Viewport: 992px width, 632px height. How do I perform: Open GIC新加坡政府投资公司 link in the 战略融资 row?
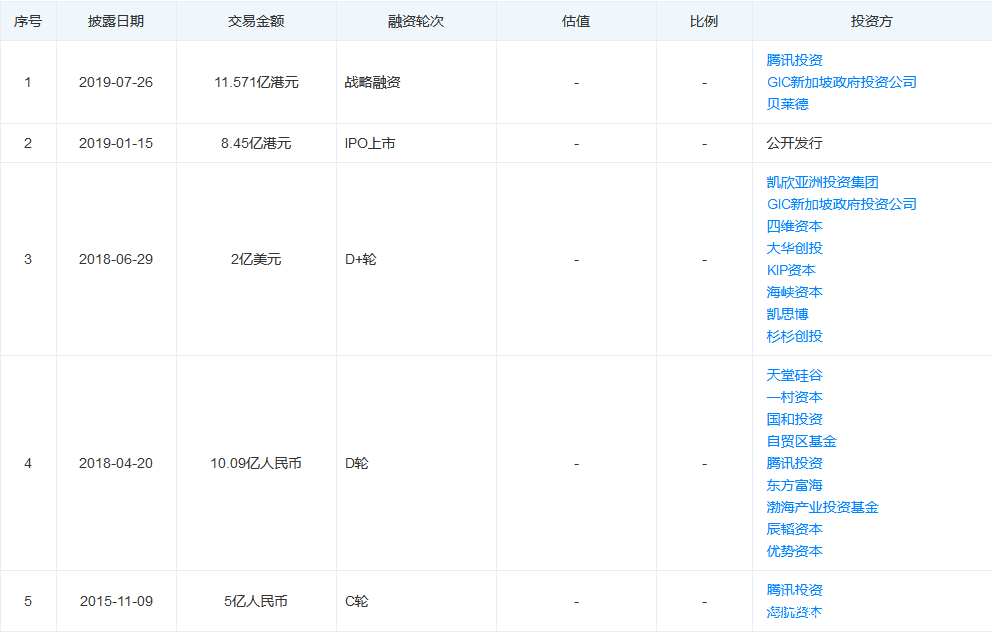(841, 82)
